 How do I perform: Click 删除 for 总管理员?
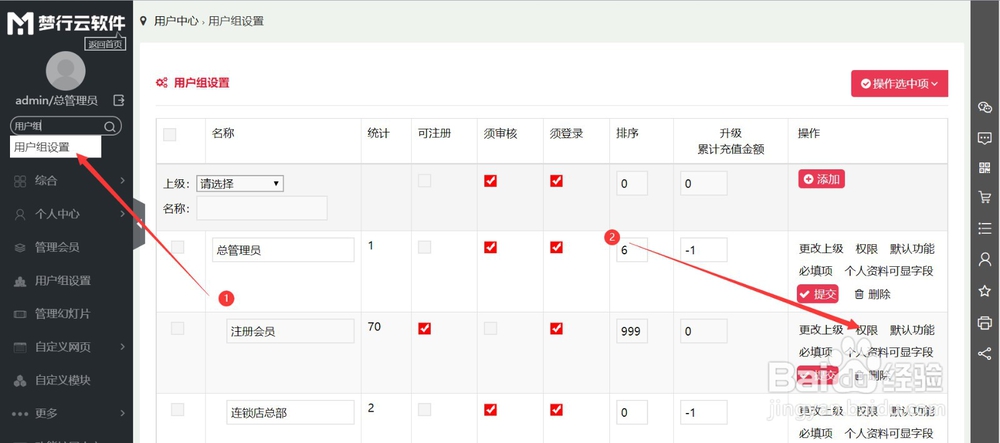[872, 294]
